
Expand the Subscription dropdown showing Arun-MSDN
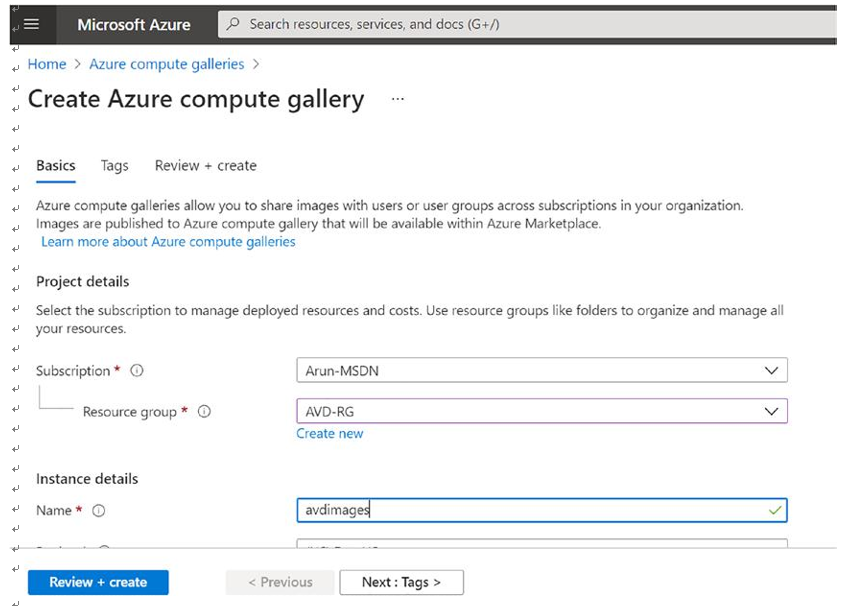542,370
